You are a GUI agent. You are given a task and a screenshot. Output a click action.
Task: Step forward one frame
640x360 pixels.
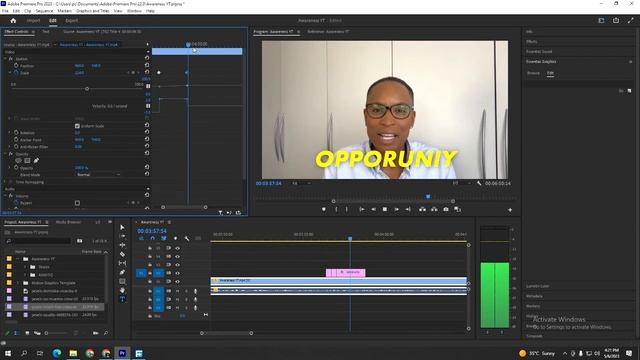pos(396,209)
